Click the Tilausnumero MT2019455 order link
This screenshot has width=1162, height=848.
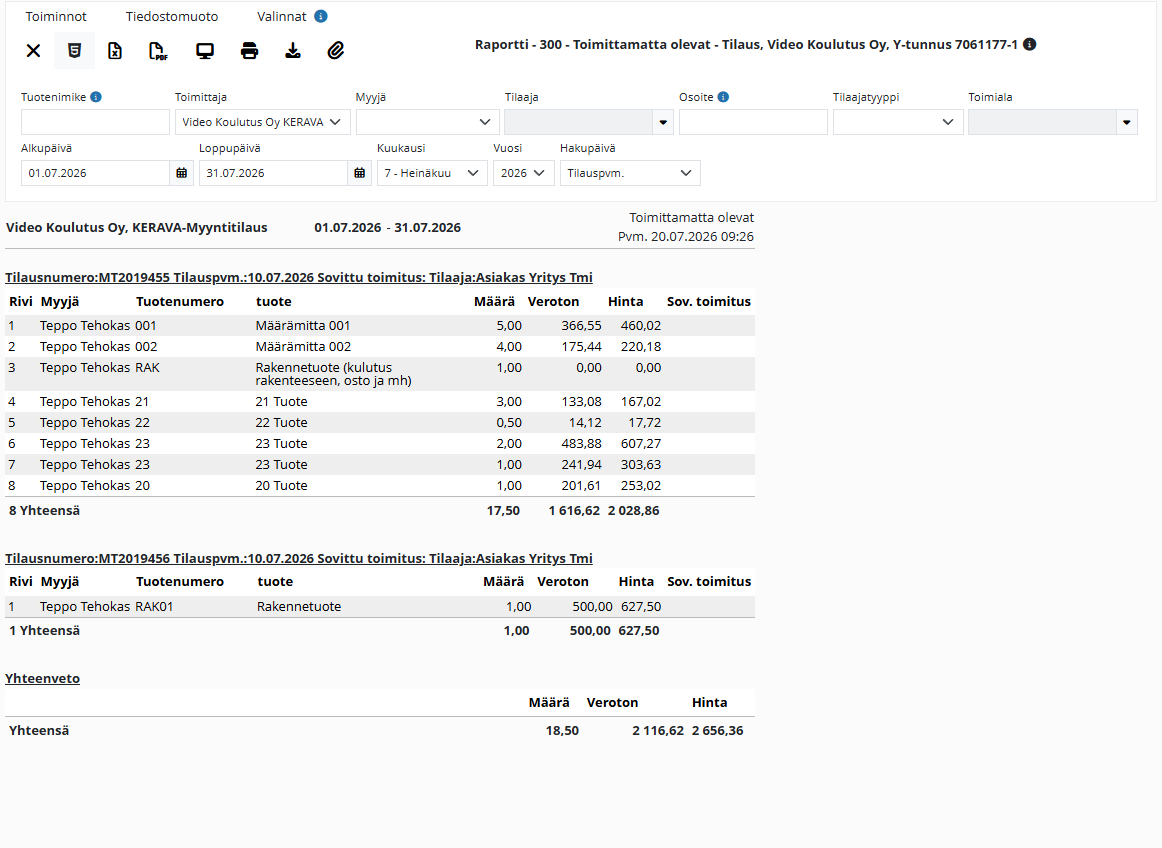(x=299, y=277)
